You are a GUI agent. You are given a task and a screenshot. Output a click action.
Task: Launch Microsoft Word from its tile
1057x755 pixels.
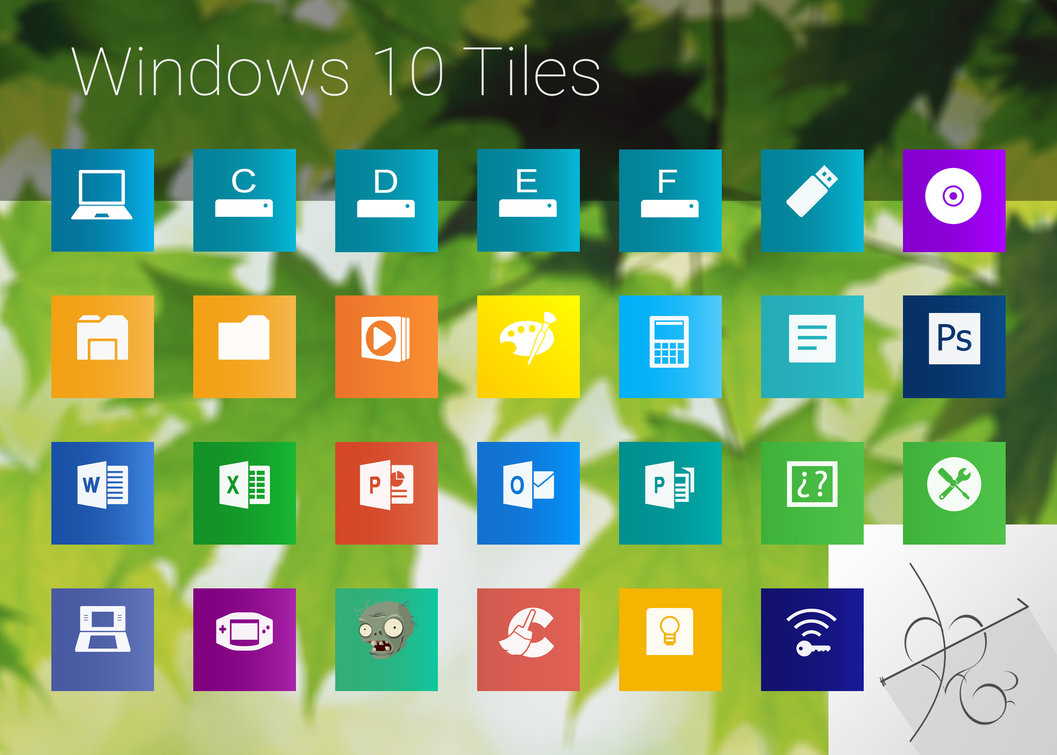102,493
